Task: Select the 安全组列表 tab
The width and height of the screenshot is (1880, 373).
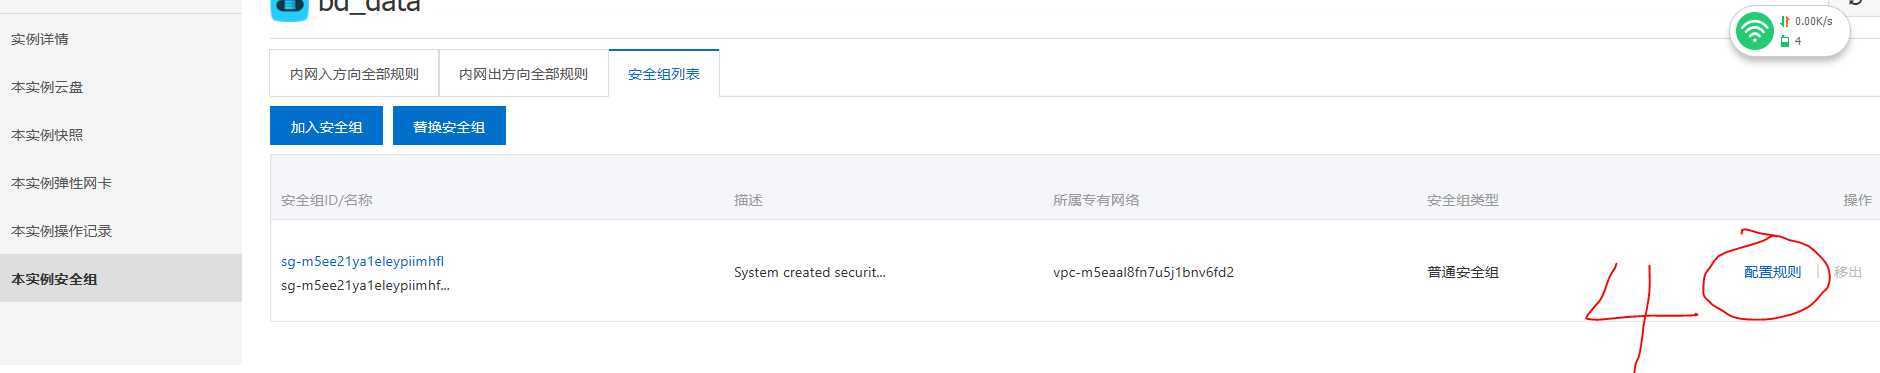Action: pyautogui.click(x=664, y=74)
